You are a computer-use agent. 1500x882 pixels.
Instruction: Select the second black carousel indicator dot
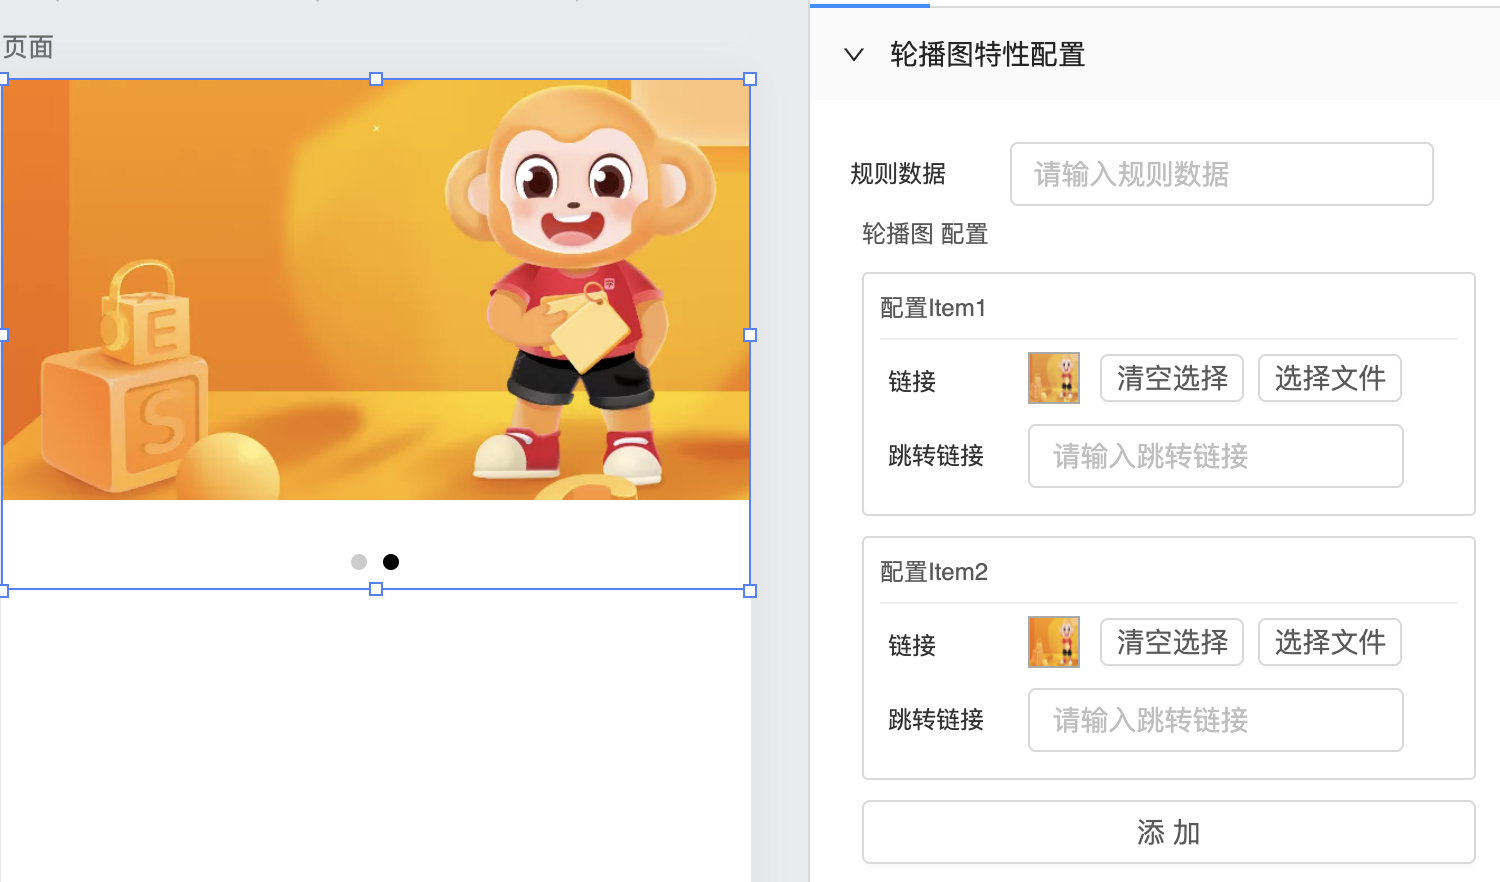click(391, 562)
